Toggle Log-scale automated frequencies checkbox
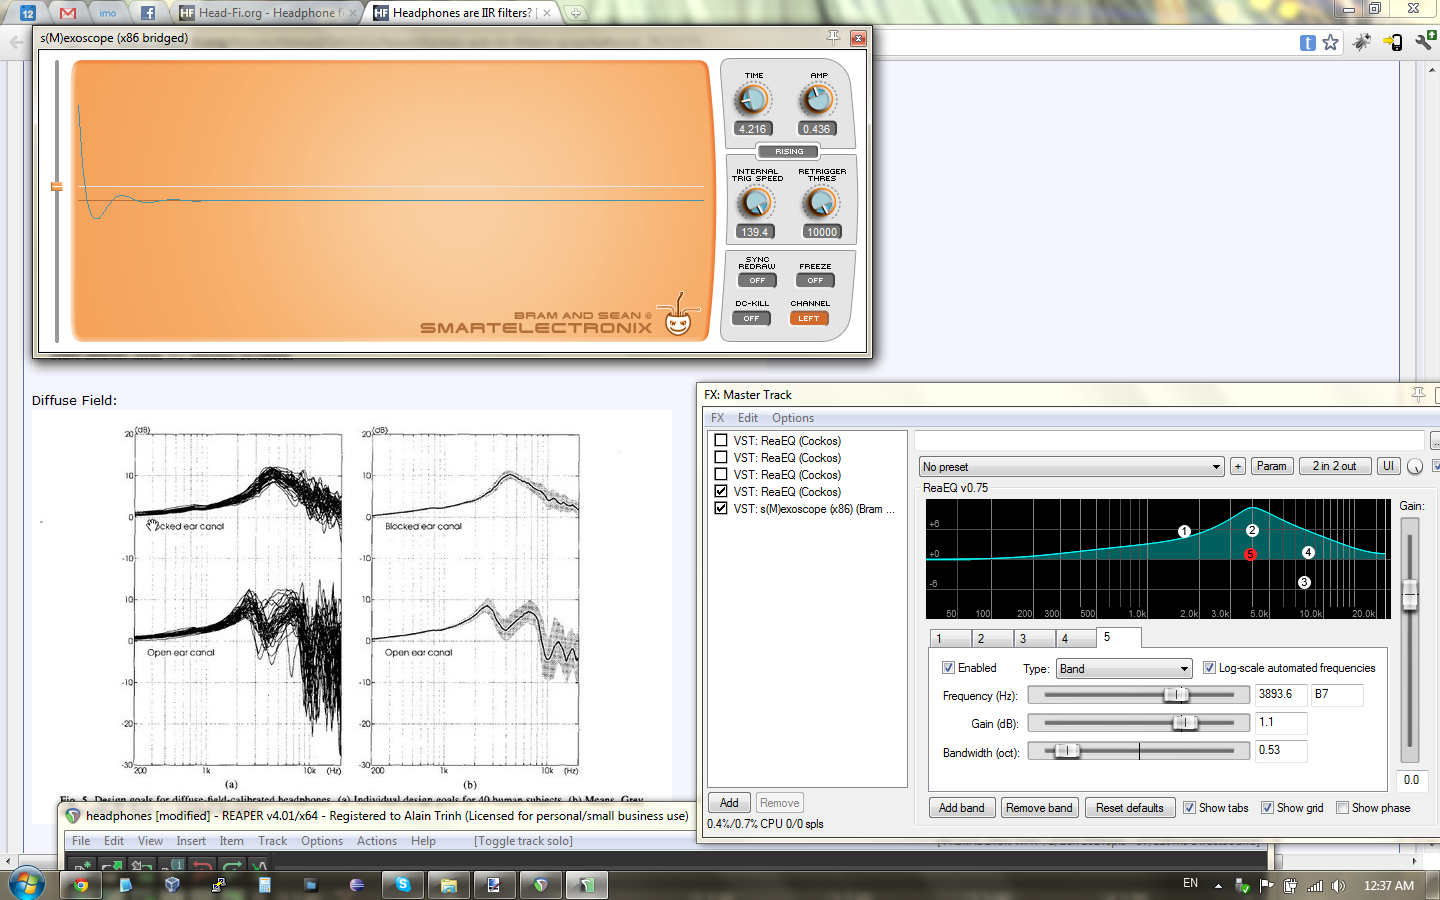Image resolution: width=1440 pixels, height=900 pixels. tap(1209, 668)
